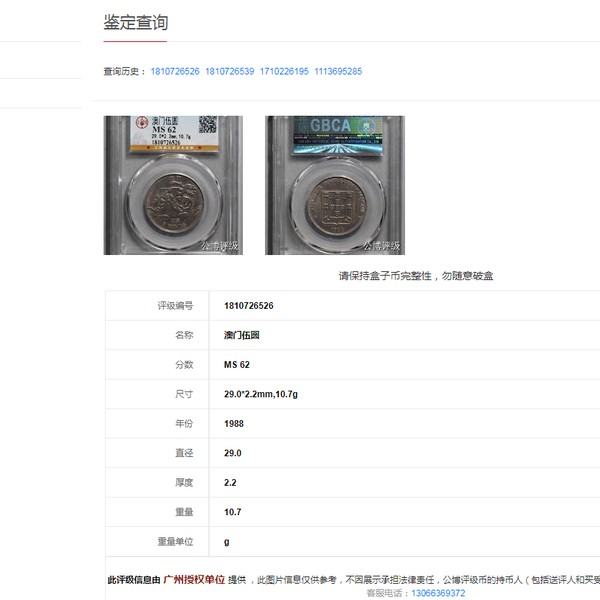Select the 尺寸 row label
Screen dimensions: 600x600
coord(184,394)
